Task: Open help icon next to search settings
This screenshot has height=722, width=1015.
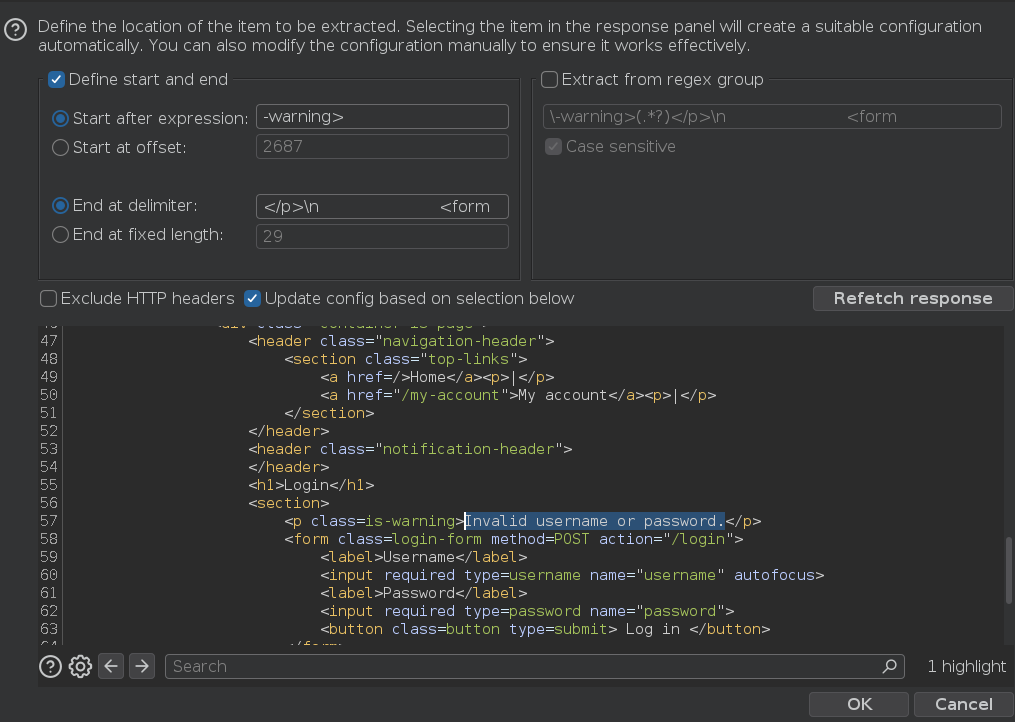Action: click(x=50, y=666)
